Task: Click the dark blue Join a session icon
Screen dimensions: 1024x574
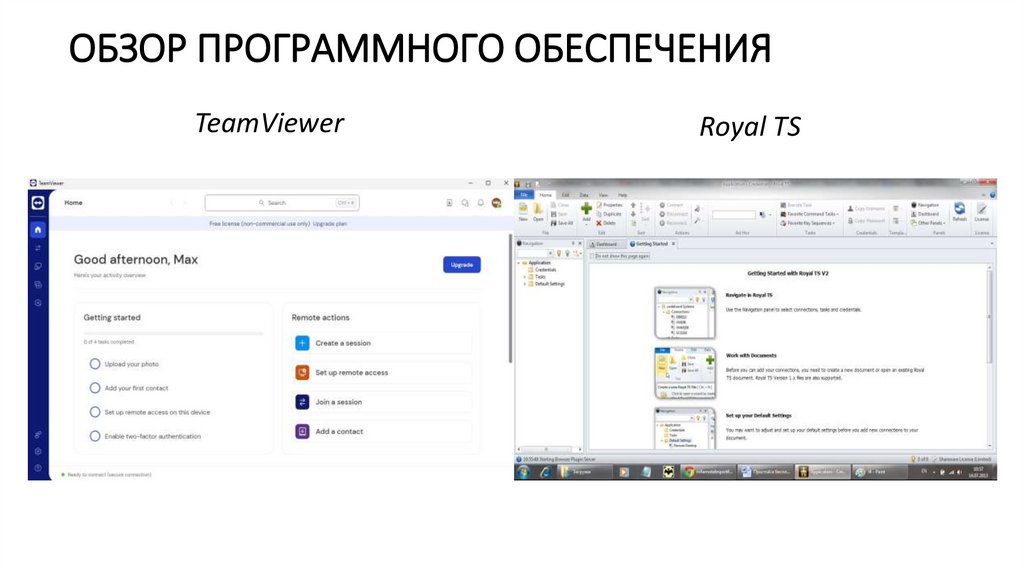Action: 302,402
